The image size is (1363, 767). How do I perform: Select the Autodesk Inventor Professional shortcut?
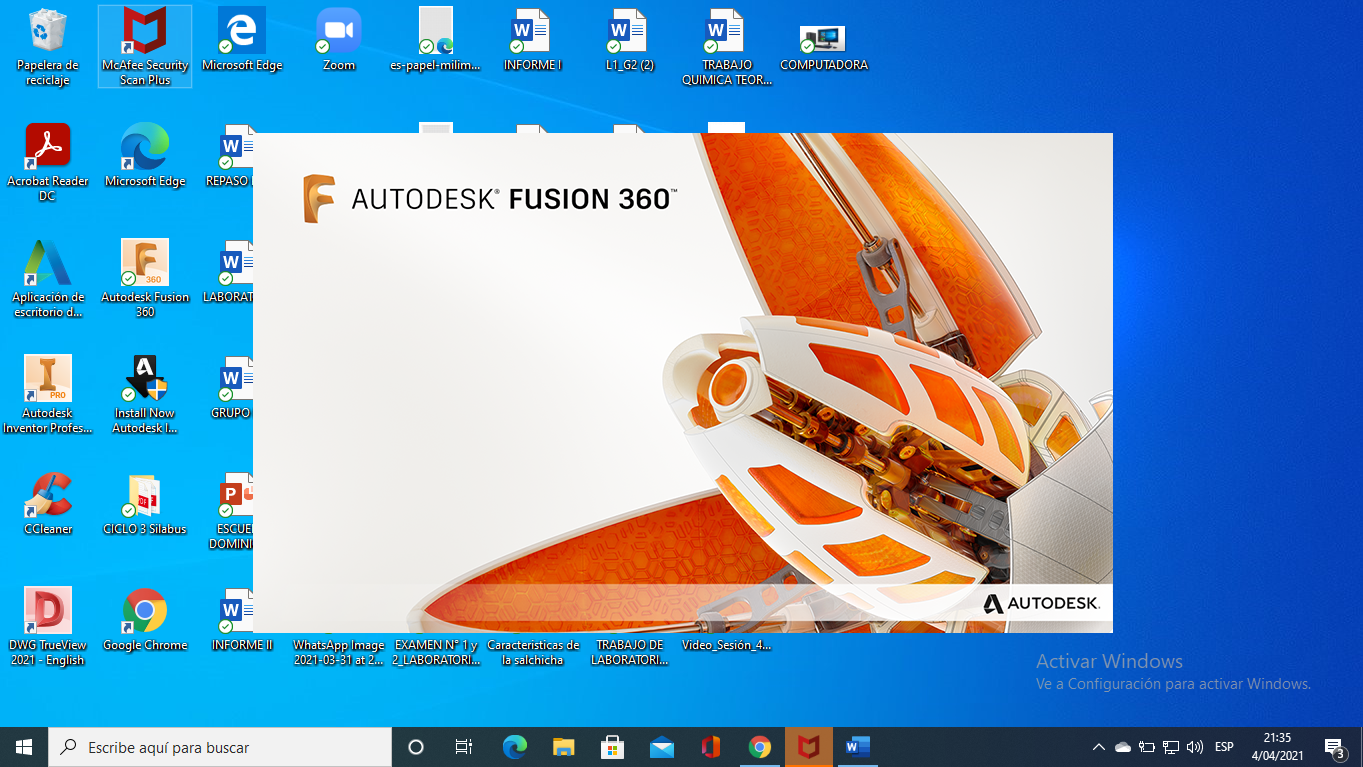[x=48, y=395]
